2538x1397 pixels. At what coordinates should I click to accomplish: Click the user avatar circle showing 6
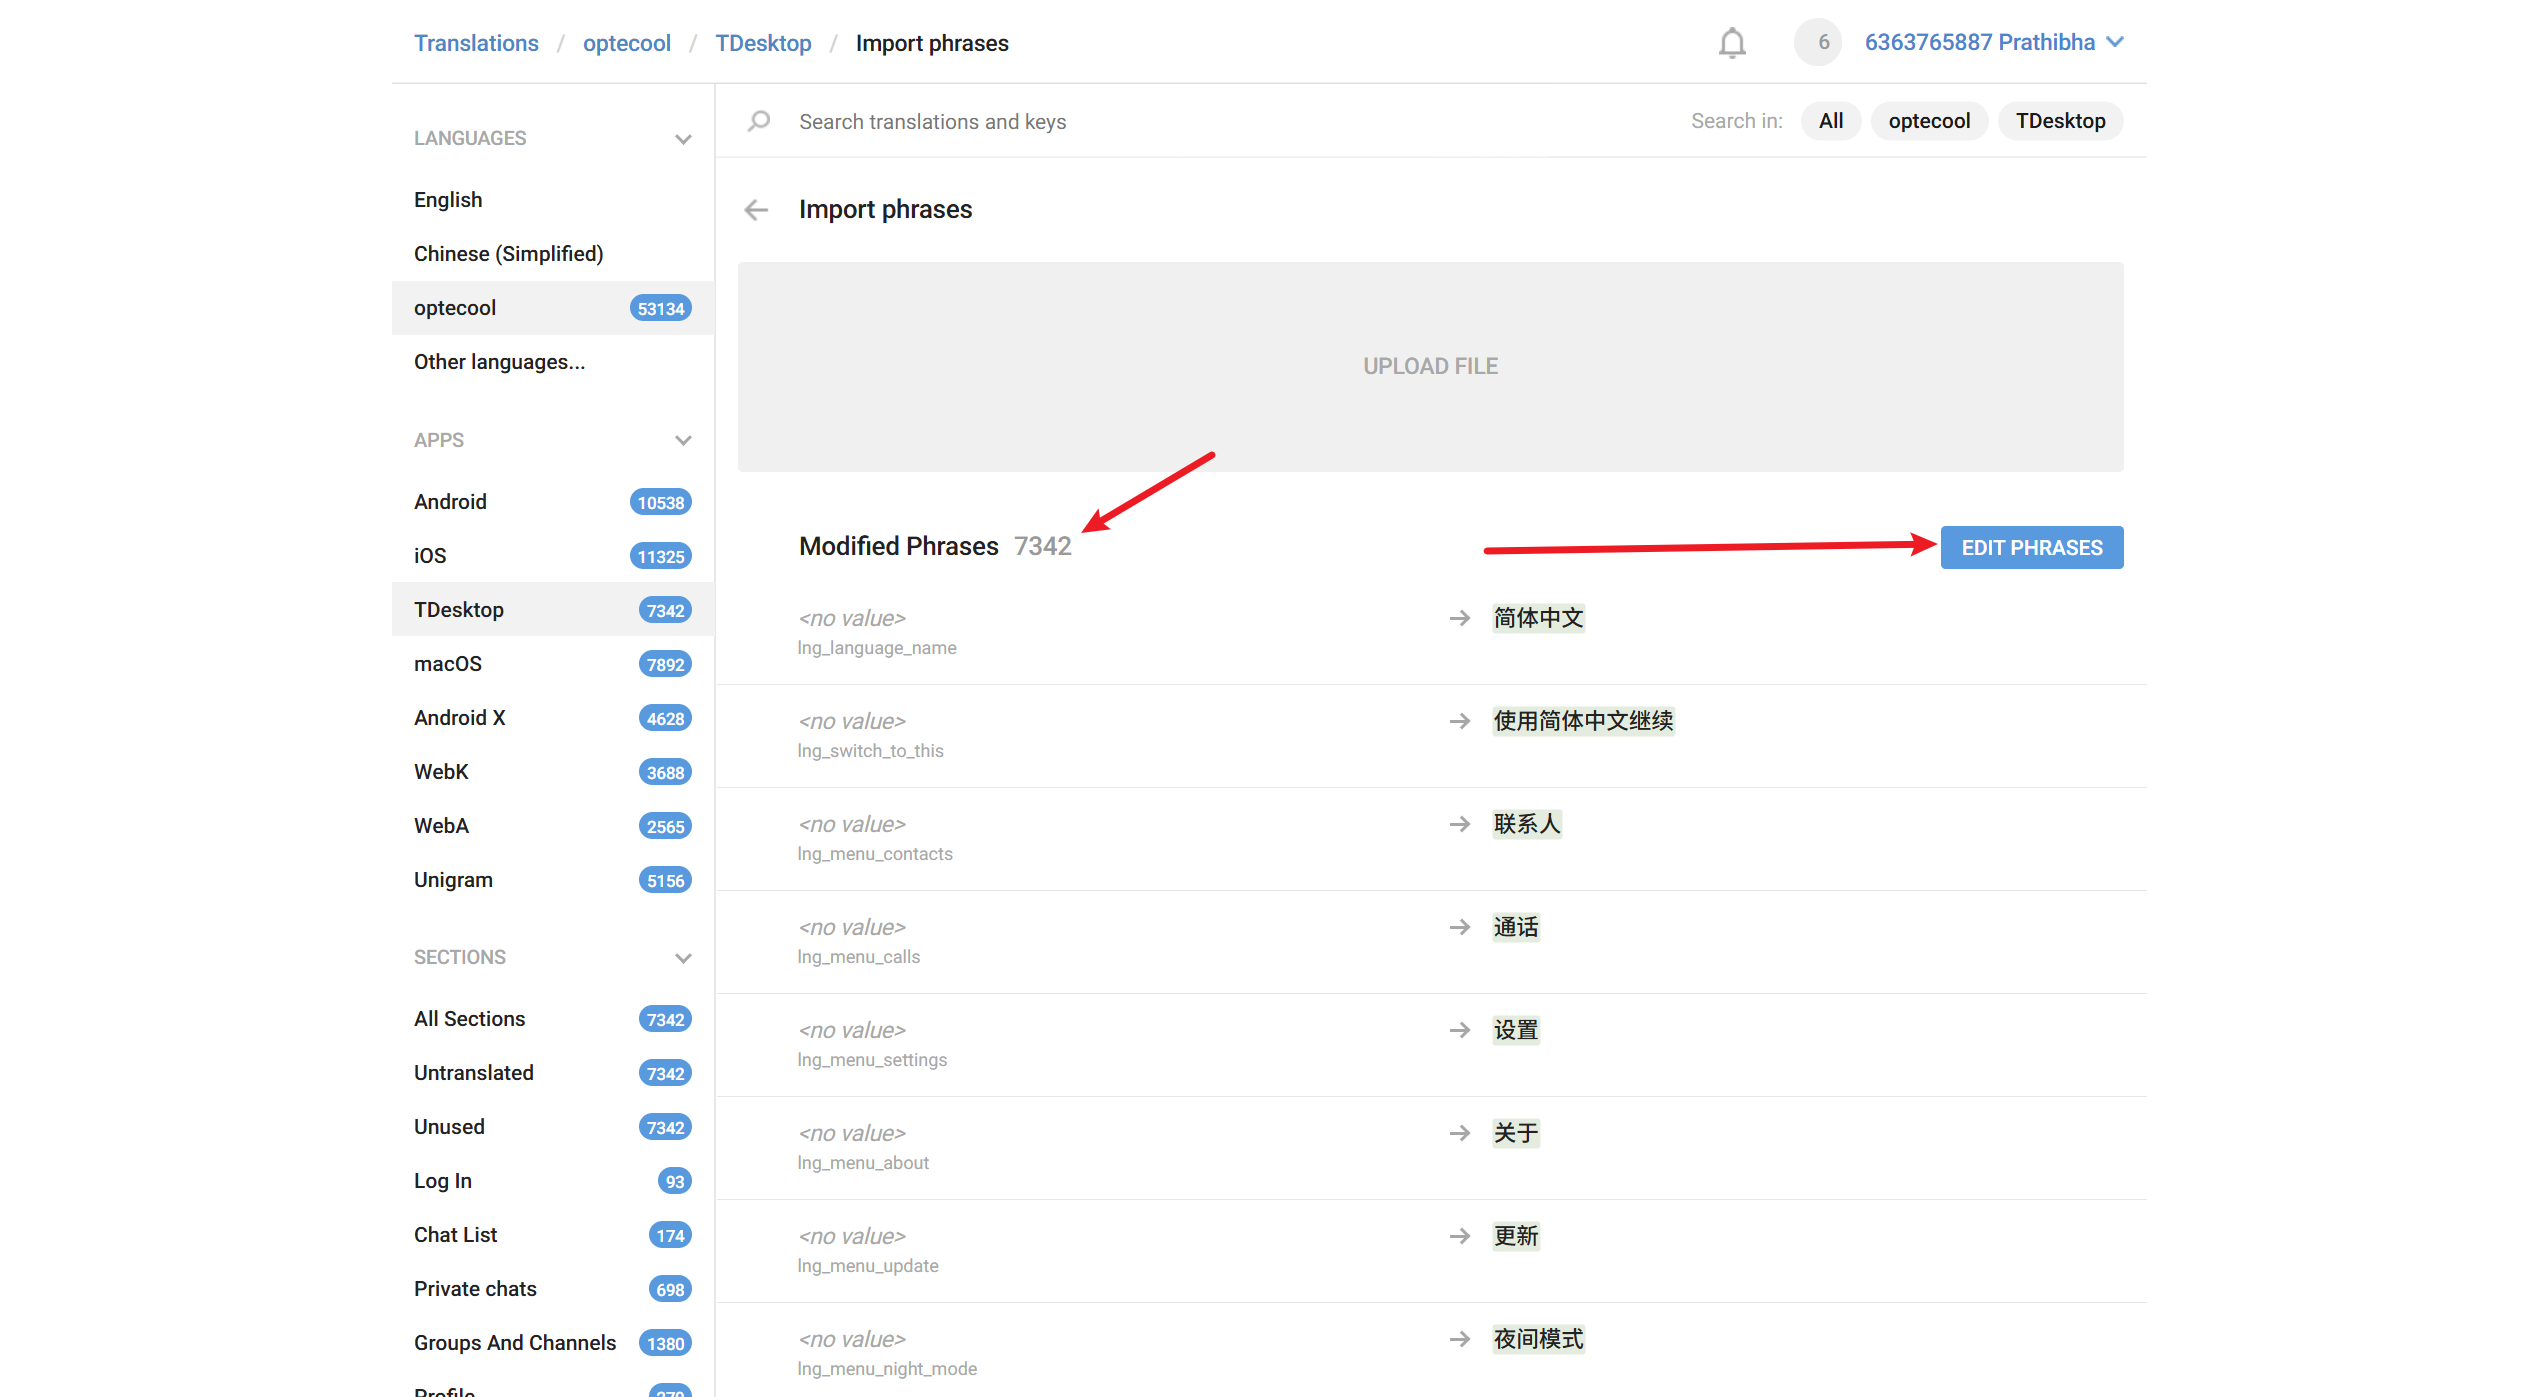click(1818, 42)
